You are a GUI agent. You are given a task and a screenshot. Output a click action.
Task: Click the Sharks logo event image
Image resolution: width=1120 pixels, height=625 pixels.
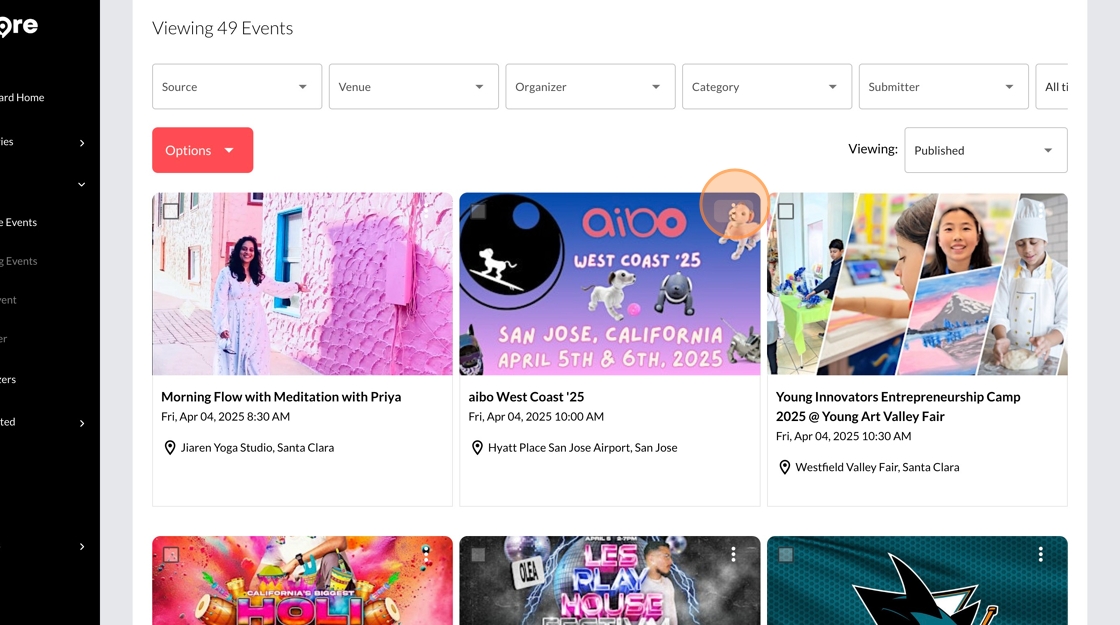coord(917,581)
